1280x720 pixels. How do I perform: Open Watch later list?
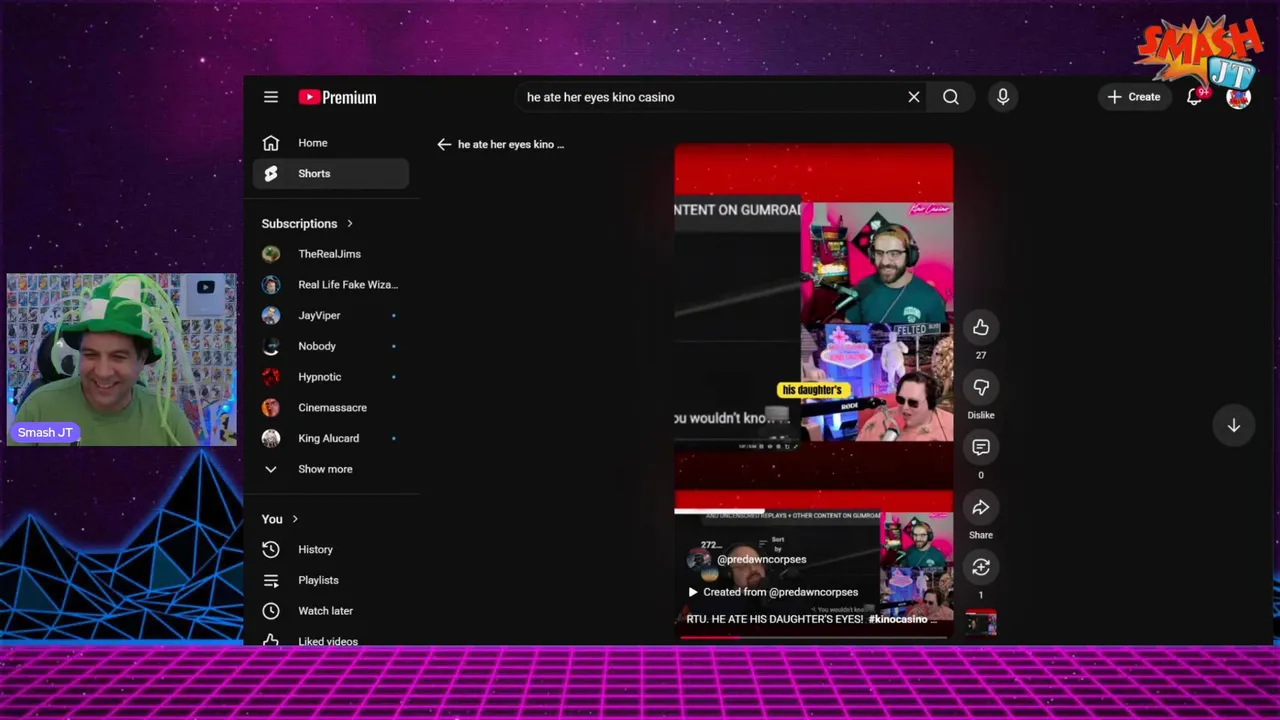point(331,611)
